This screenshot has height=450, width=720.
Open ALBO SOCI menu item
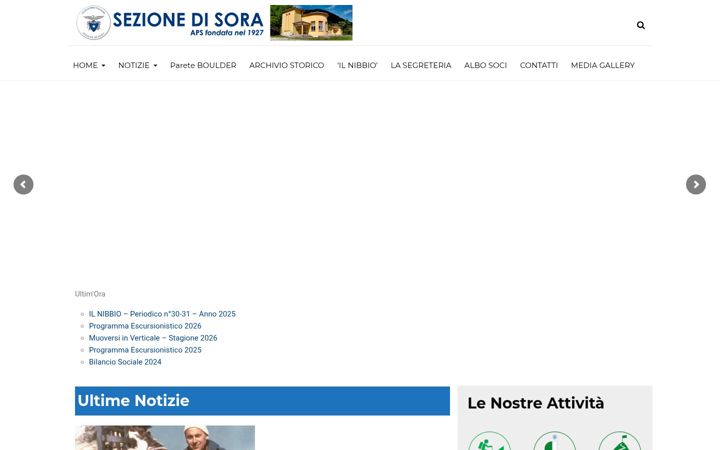(485, 65)
